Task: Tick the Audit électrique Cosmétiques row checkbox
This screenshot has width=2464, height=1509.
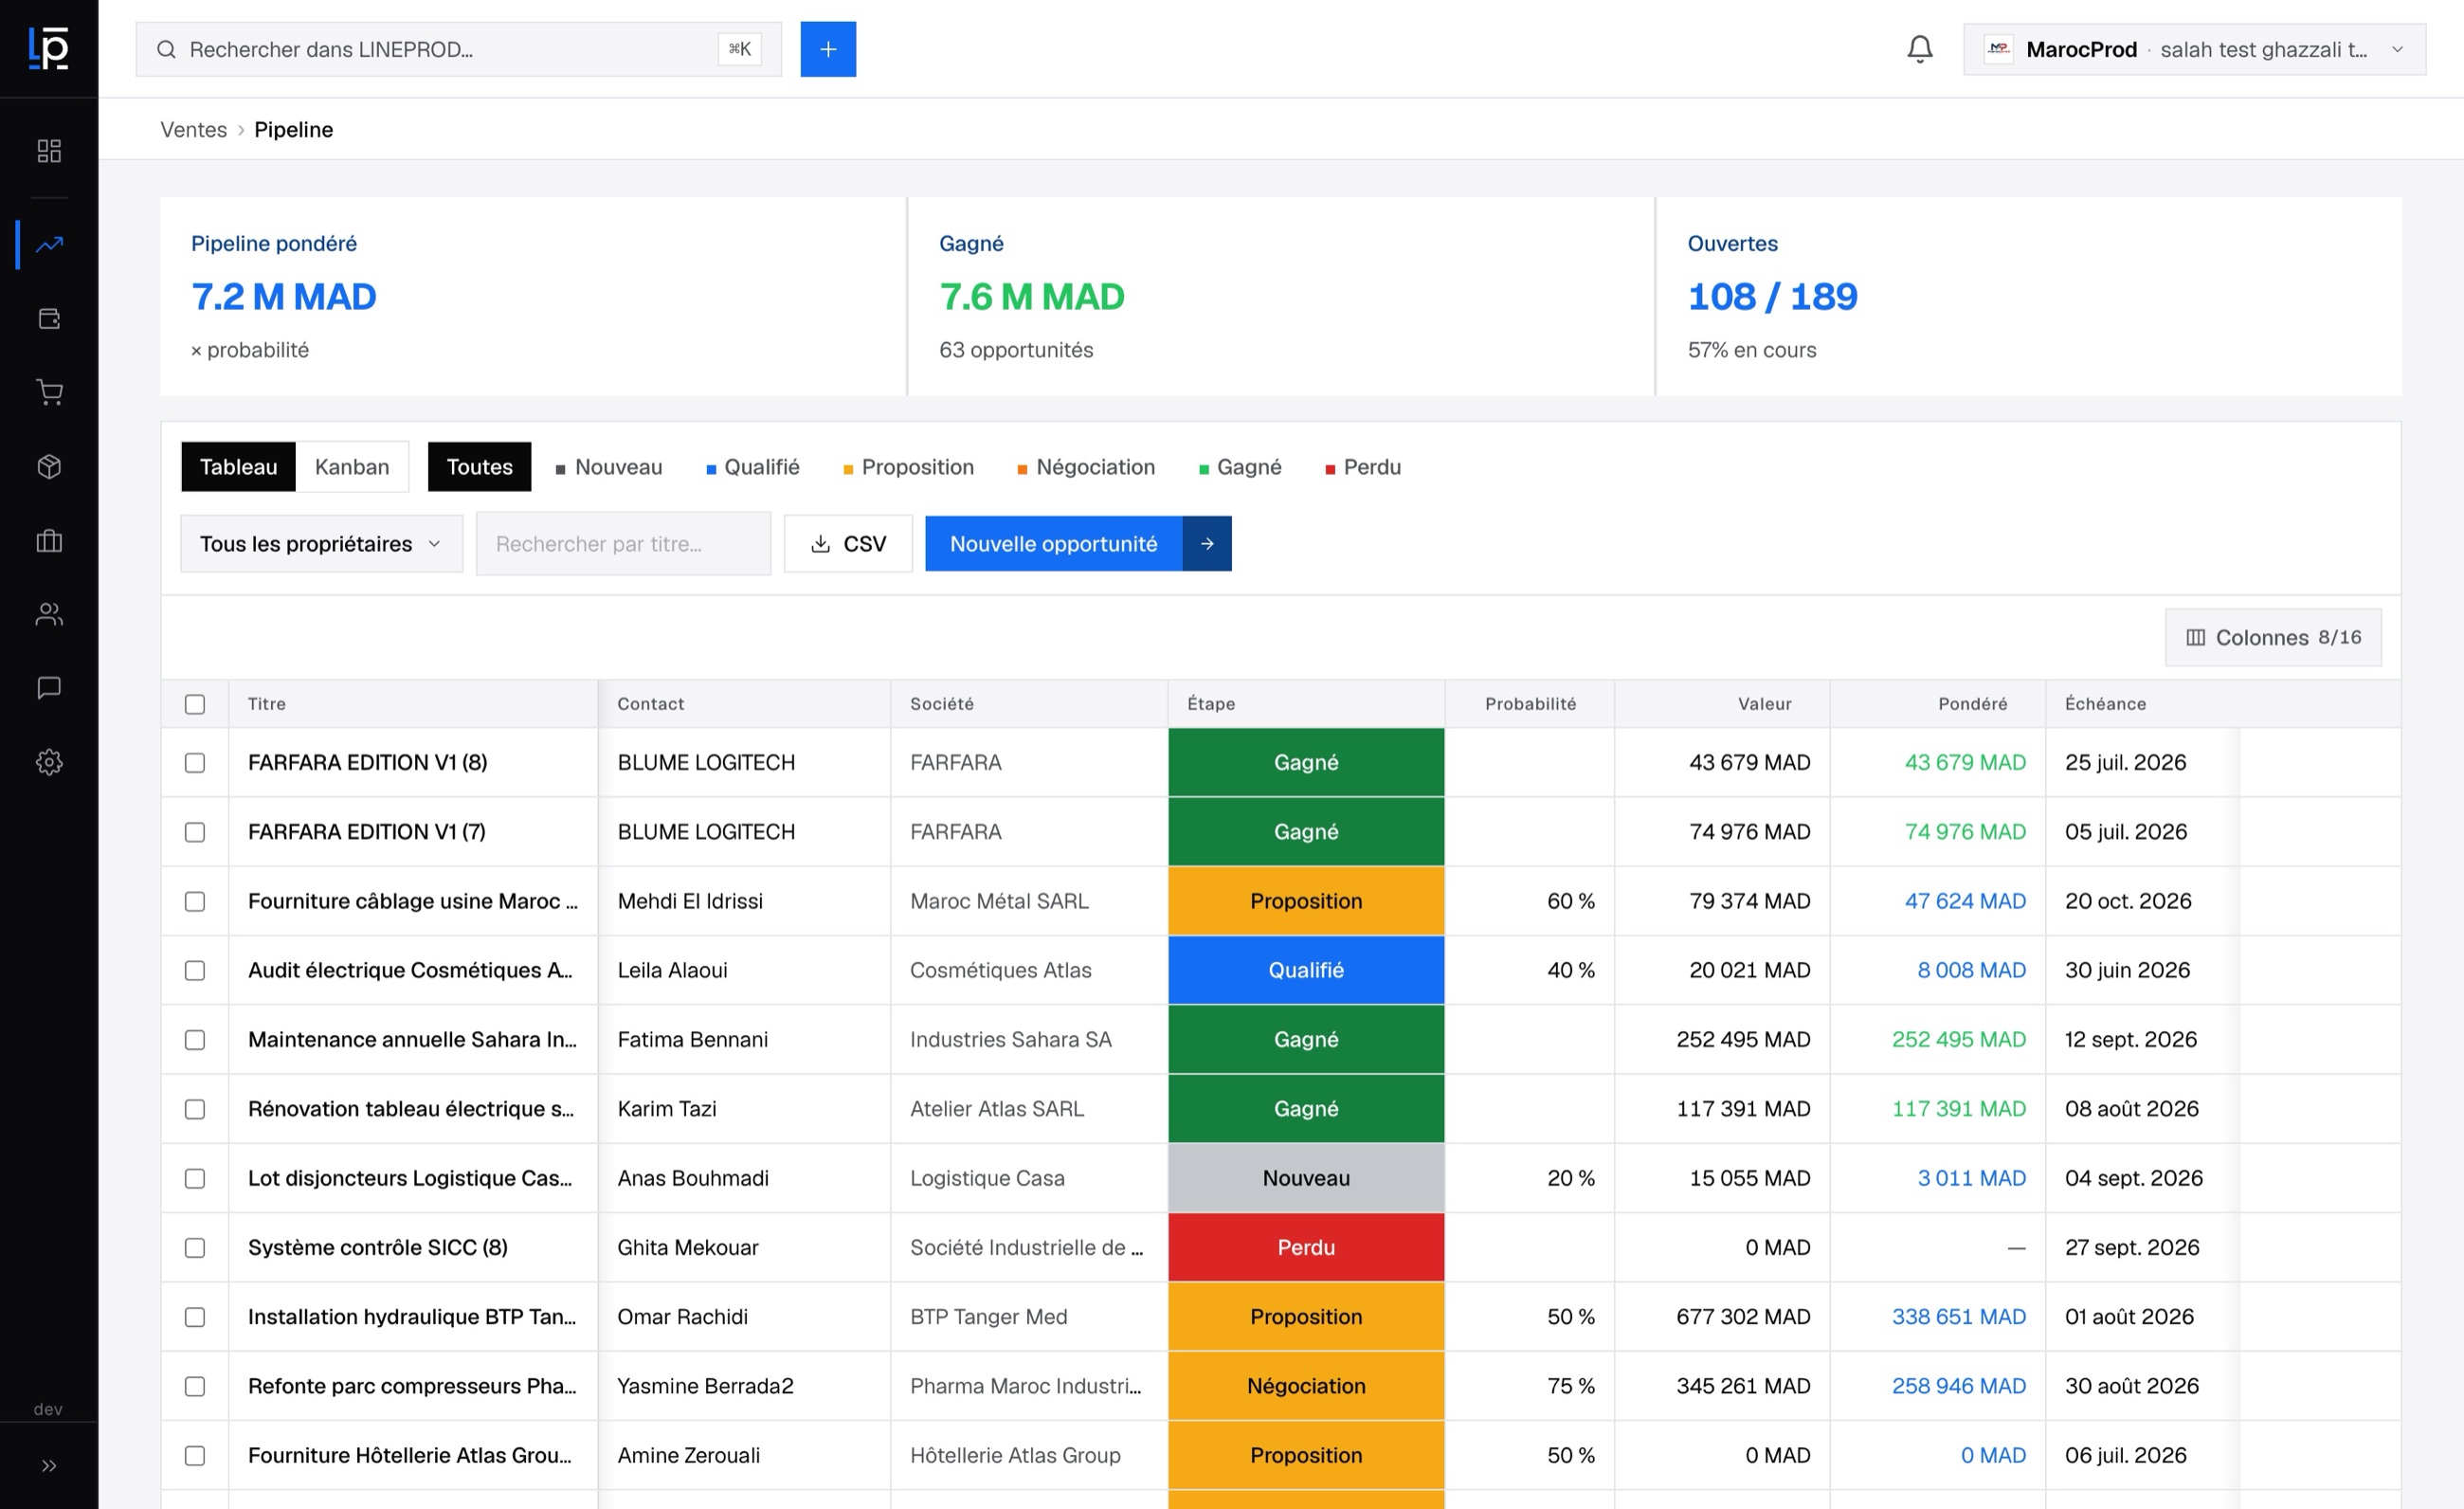Action: [195, 971]
